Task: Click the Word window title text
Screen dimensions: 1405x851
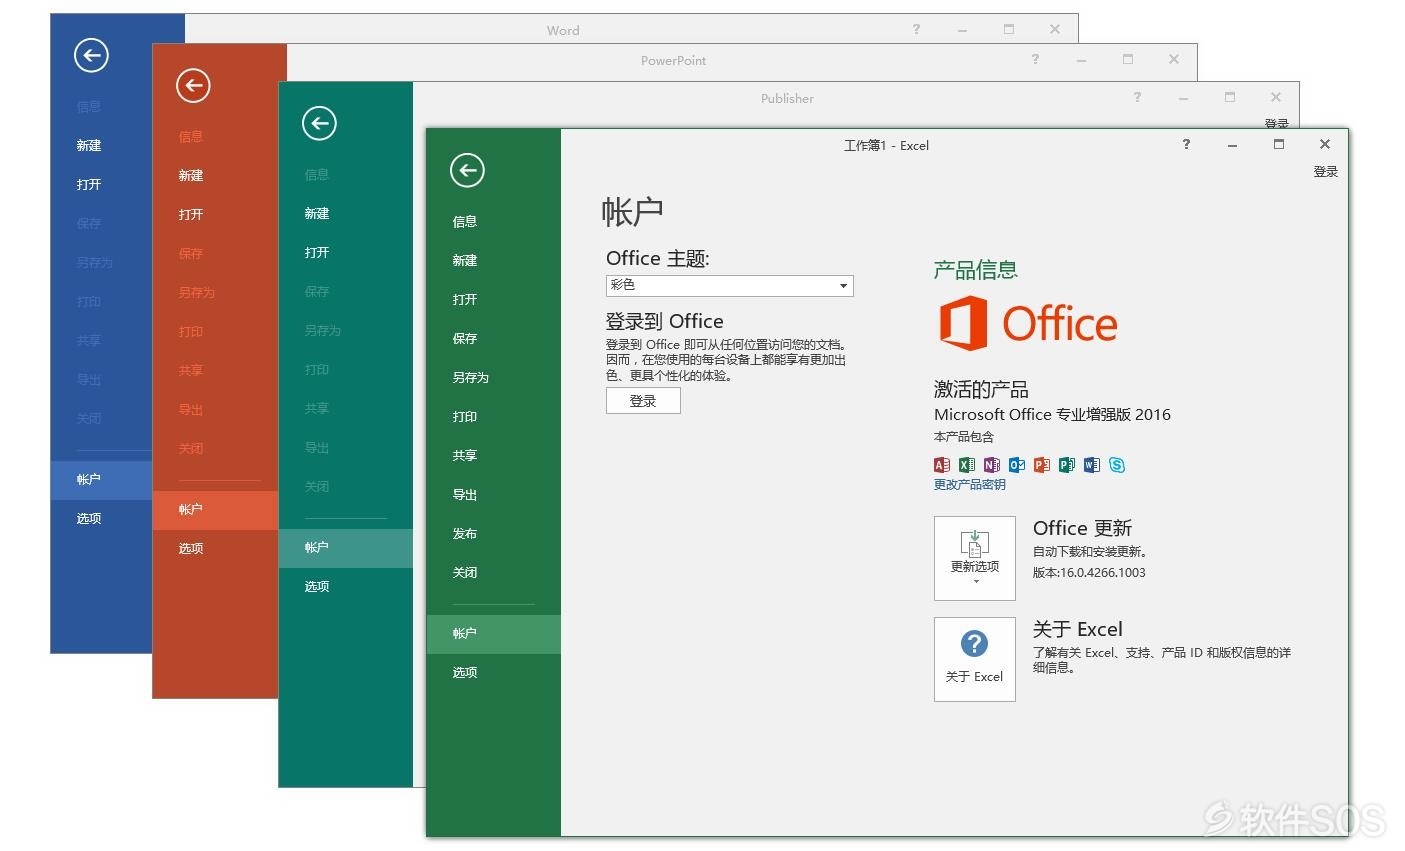Action: pyautogui.click(x=563, y=30)
